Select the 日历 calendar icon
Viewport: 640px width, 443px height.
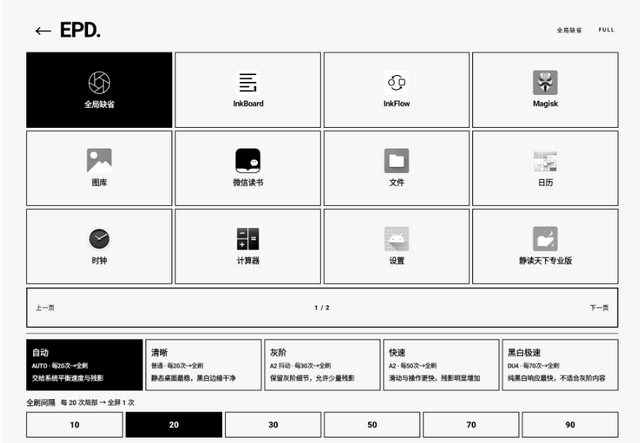[545, 161]
